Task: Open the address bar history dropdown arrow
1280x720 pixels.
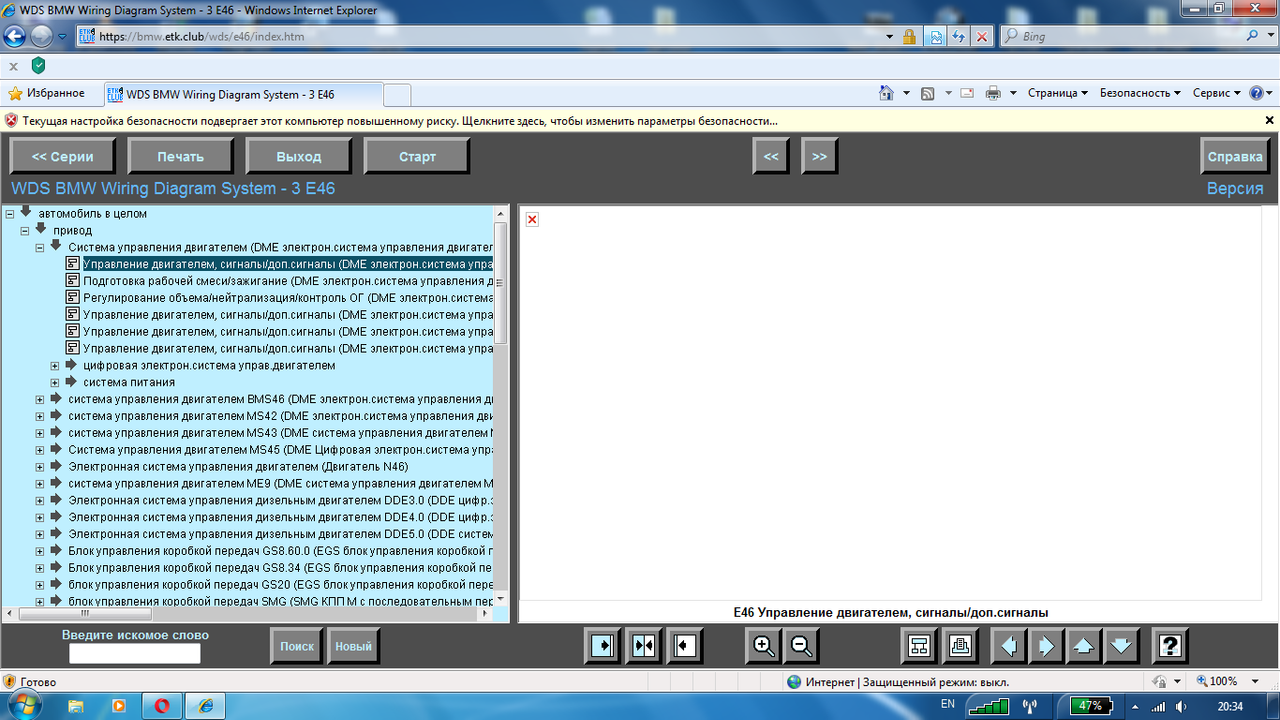Action: (890, 36)
